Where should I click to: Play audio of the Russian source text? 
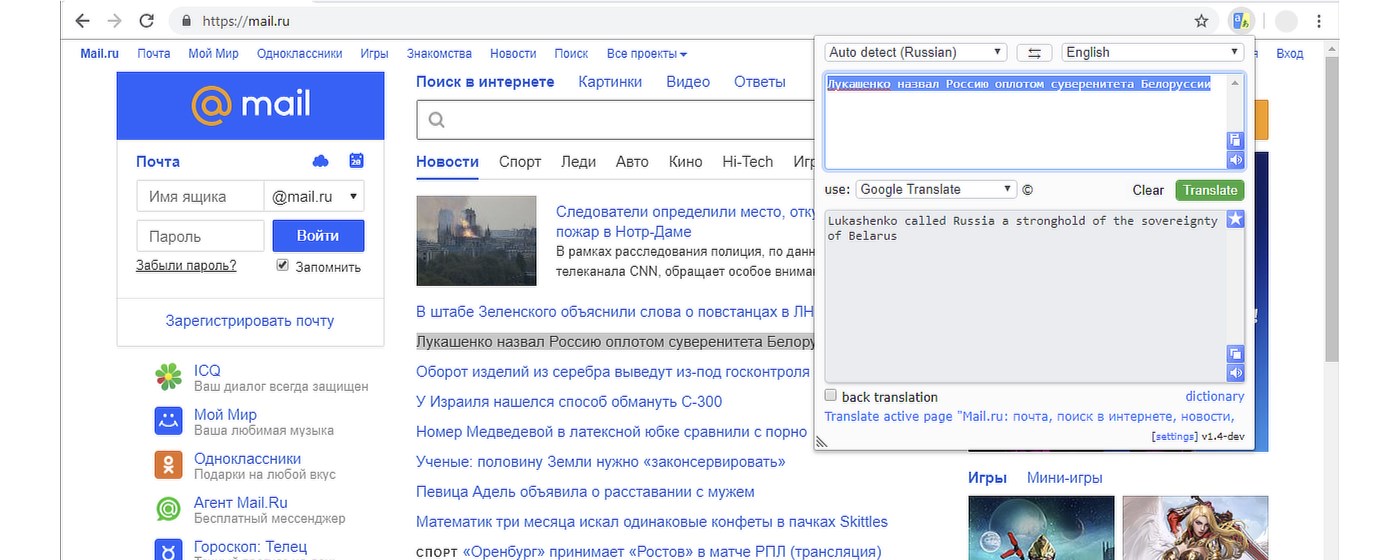[x=1235, y=159]
